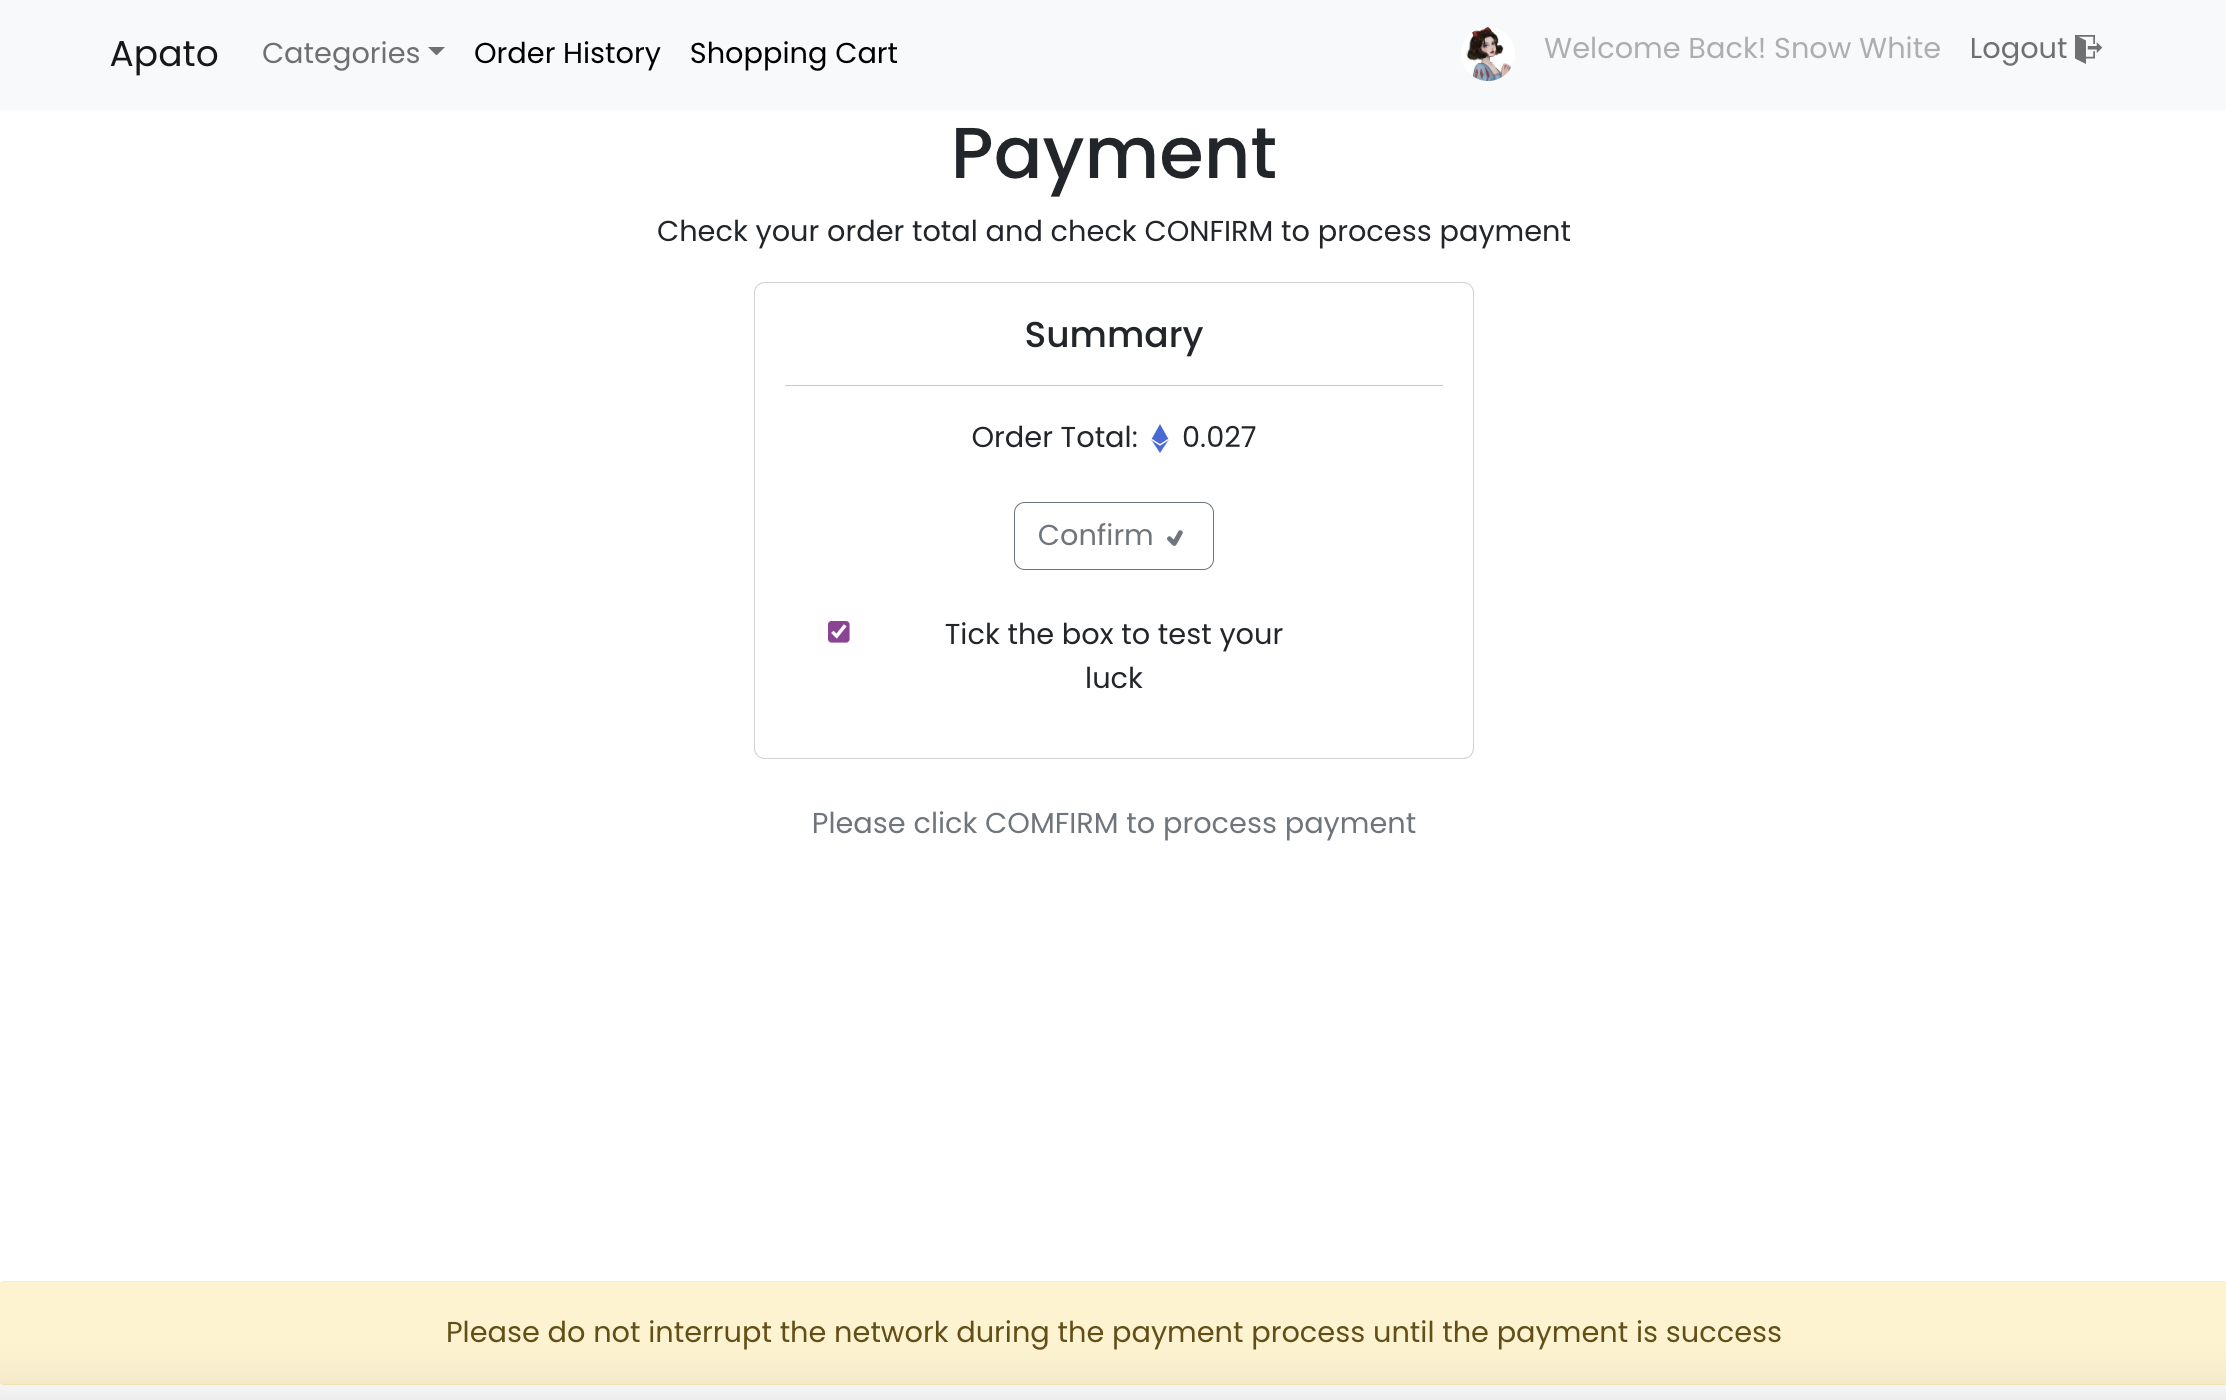Click the Ethereum currency icon beside order total
2226x1400 pixels.
(x=1160, y=438)
